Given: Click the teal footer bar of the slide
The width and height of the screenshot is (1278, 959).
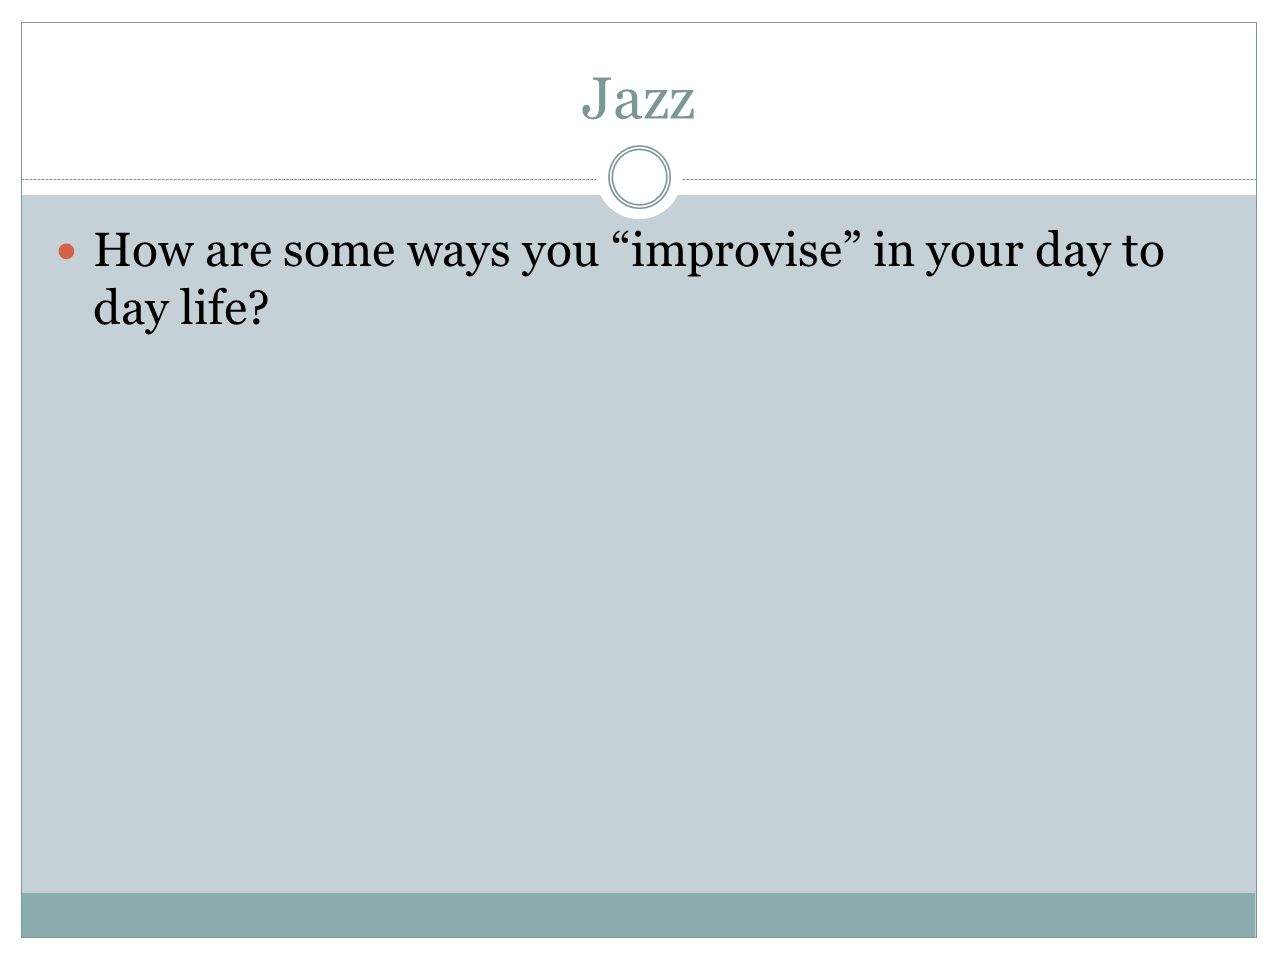Looking at the screenshot, I should pyautogui.click(x=638, y=915).
